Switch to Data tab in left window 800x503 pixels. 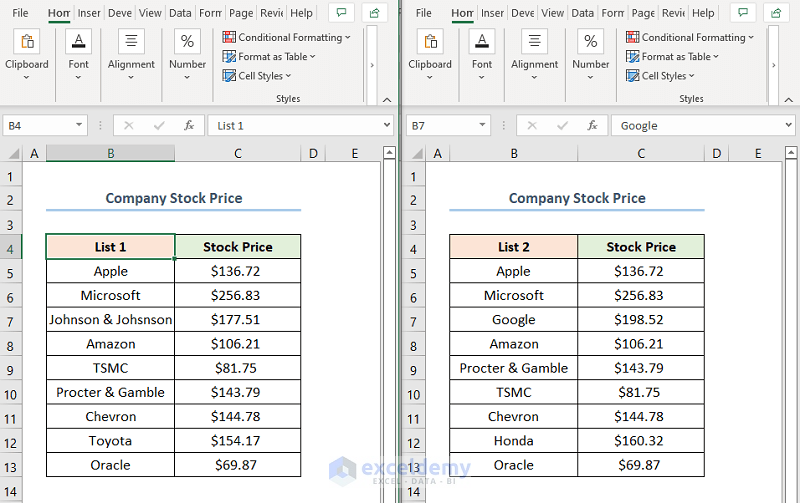pyautogui.click(x=180, y=13)
